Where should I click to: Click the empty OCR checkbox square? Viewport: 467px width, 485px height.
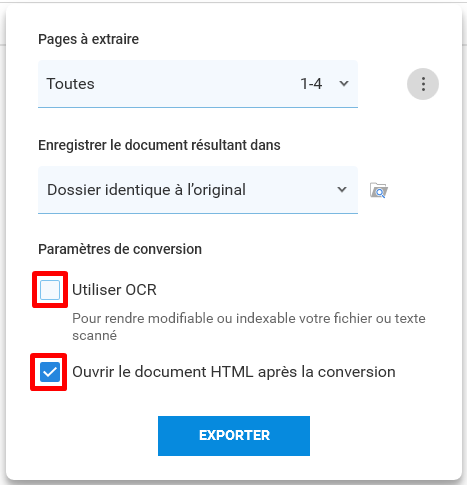tap(50, 290)
